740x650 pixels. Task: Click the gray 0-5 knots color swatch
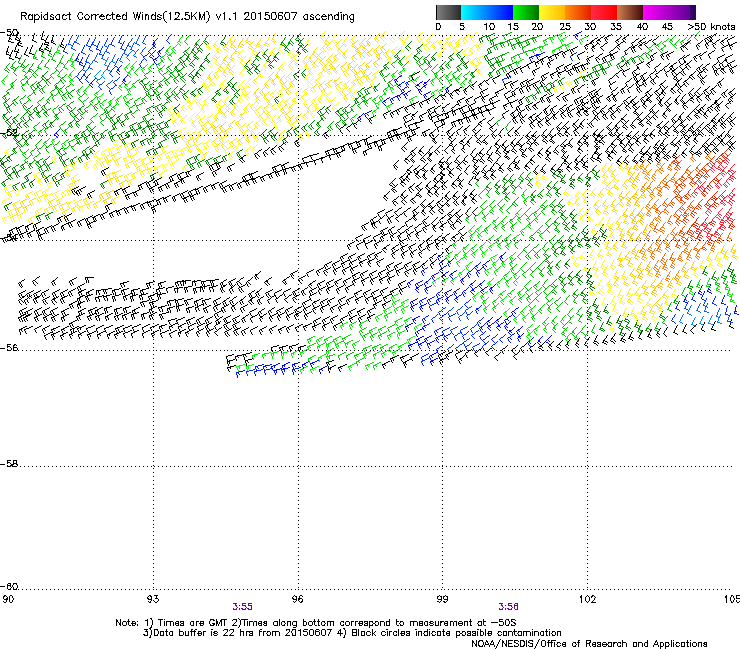[448, 12]
